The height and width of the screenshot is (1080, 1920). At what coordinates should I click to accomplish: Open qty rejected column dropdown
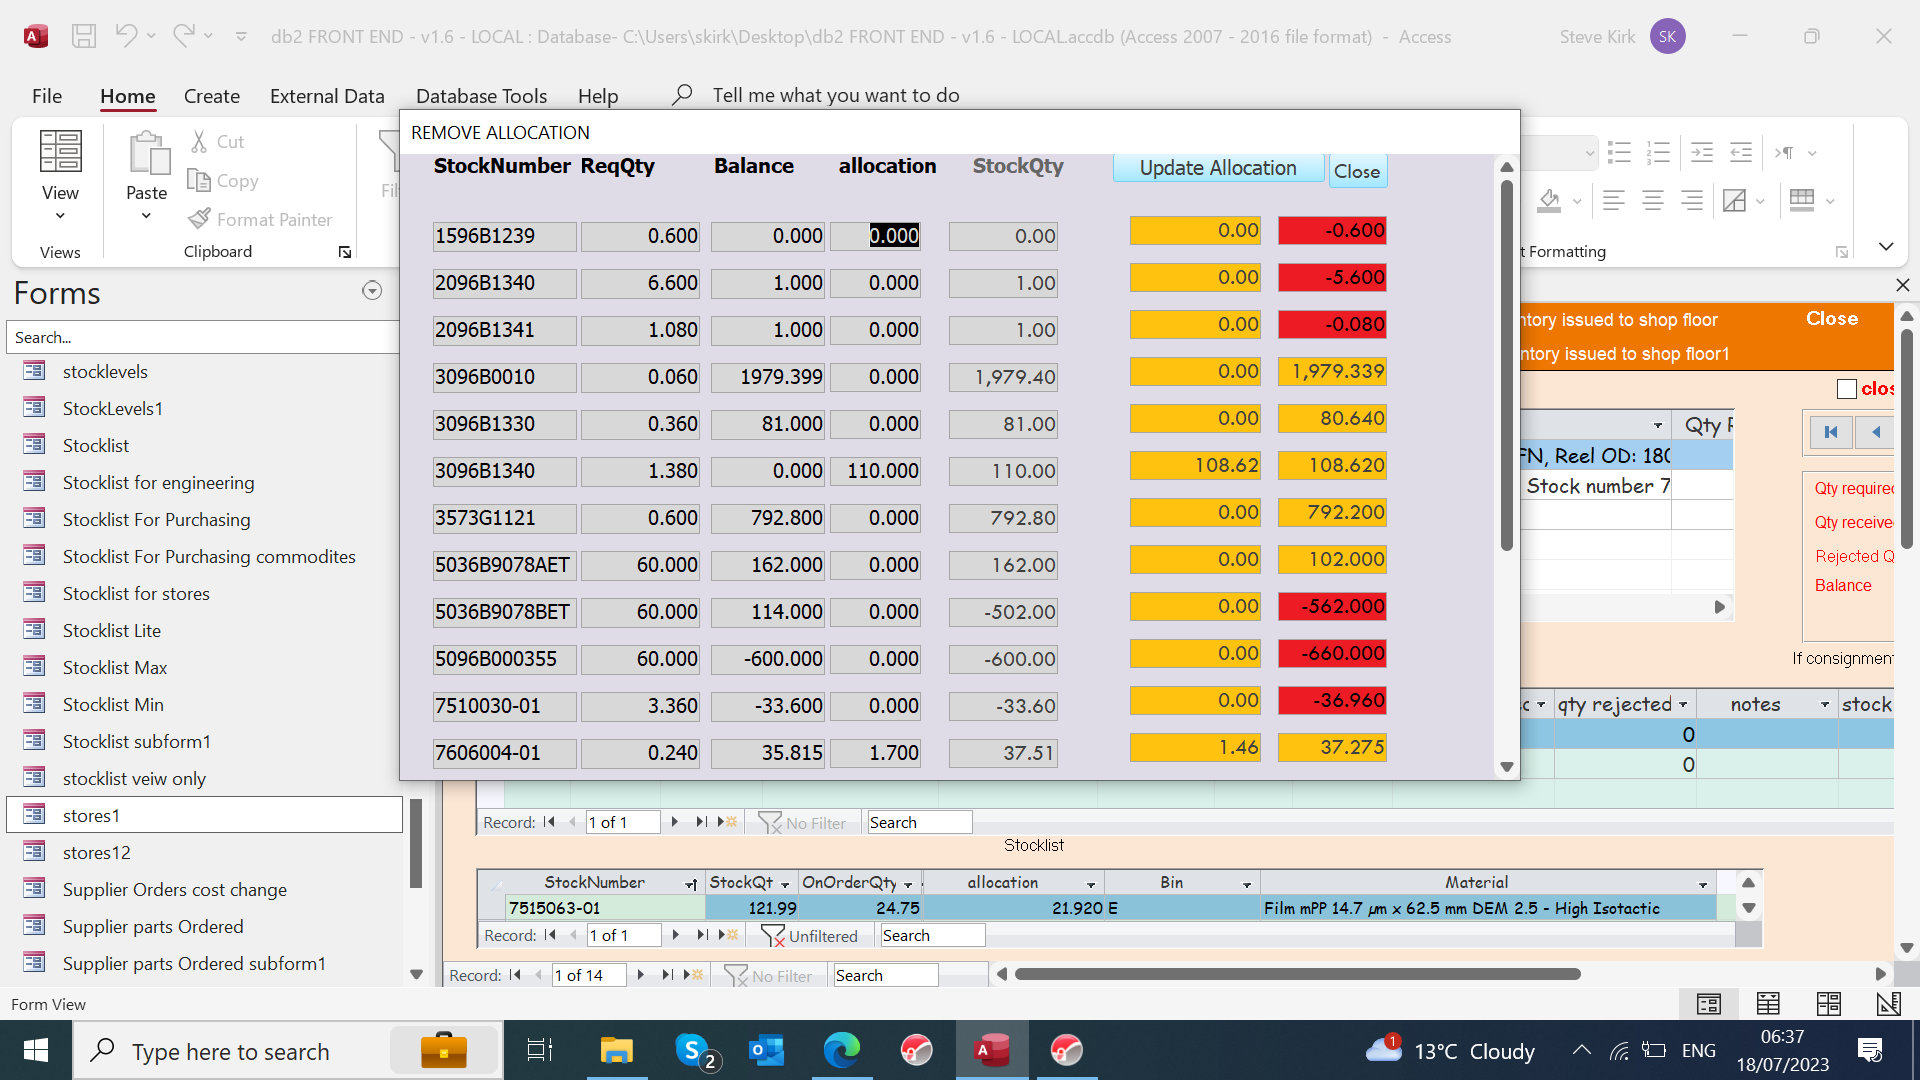click(1683, 705)
